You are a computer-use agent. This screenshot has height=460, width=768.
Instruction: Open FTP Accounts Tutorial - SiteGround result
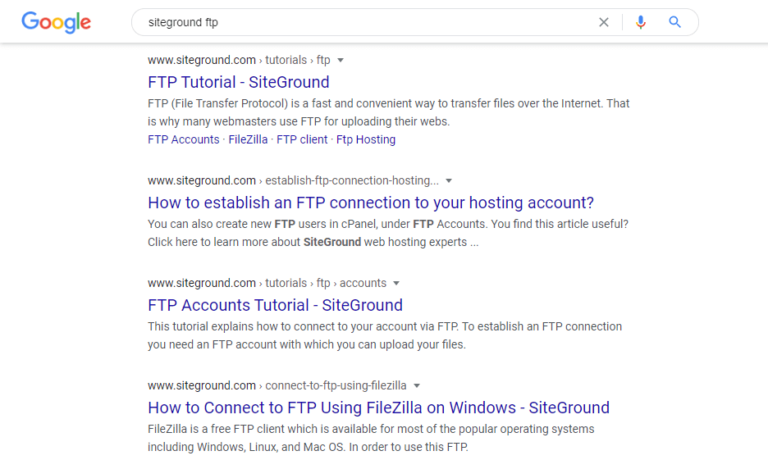[x=275, y=305]
